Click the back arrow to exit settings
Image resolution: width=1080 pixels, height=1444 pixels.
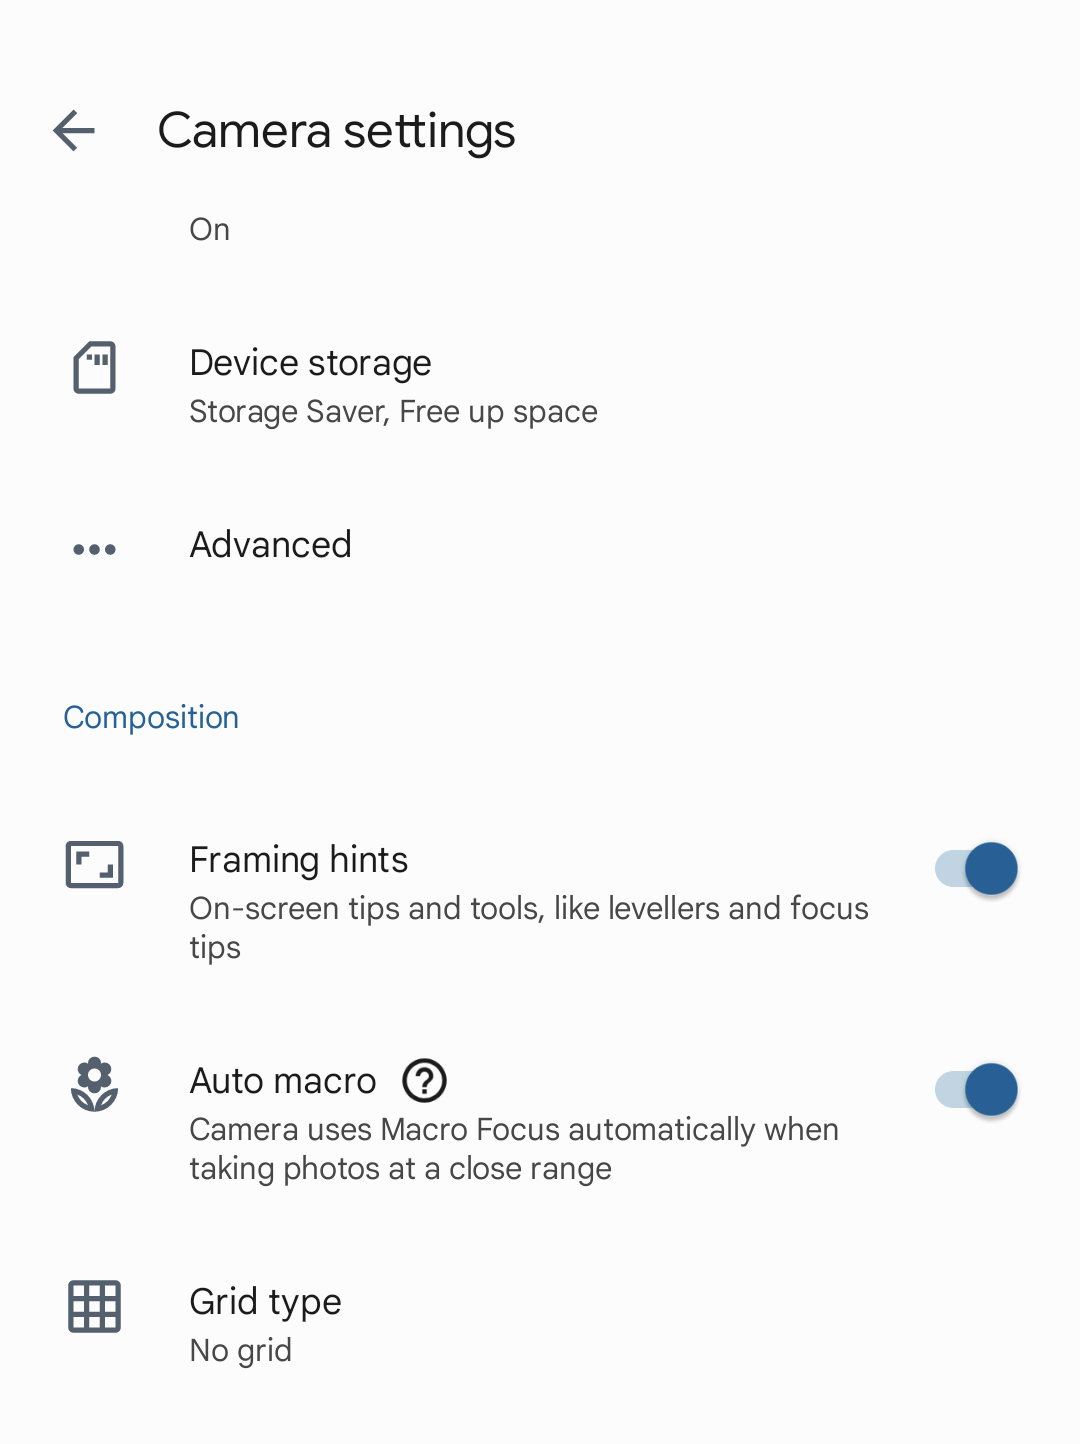(x=73, y=130)
